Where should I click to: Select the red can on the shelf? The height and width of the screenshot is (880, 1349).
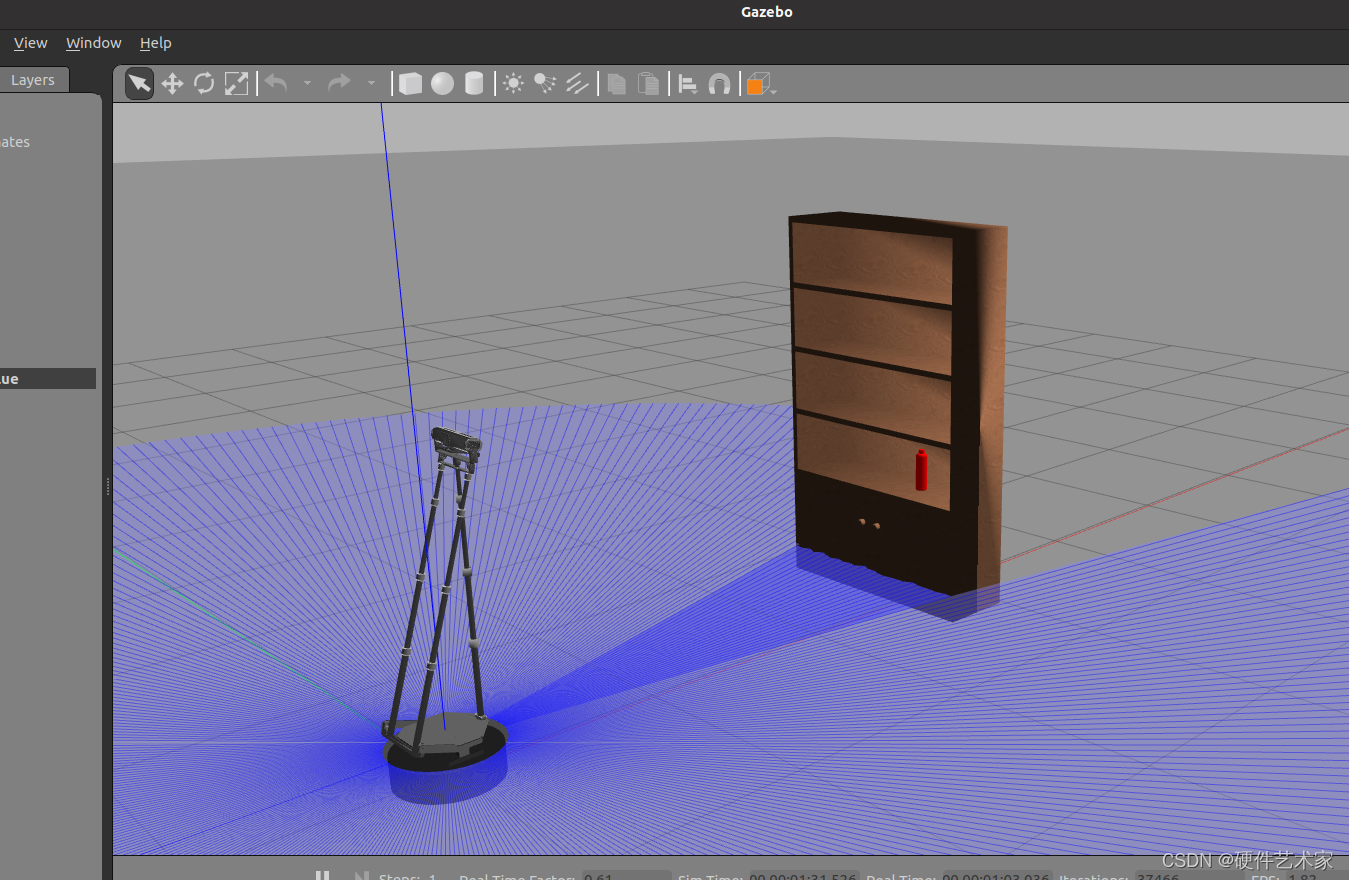pos(921,471)
